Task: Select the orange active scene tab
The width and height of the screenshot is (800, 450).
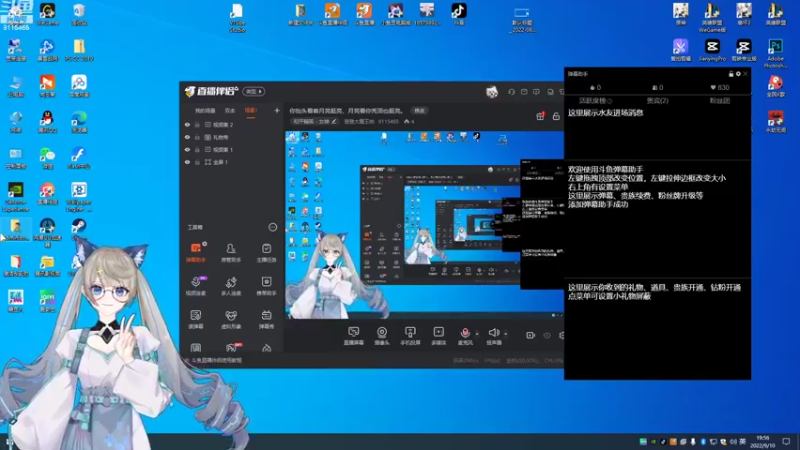Action: pos(251,111)
